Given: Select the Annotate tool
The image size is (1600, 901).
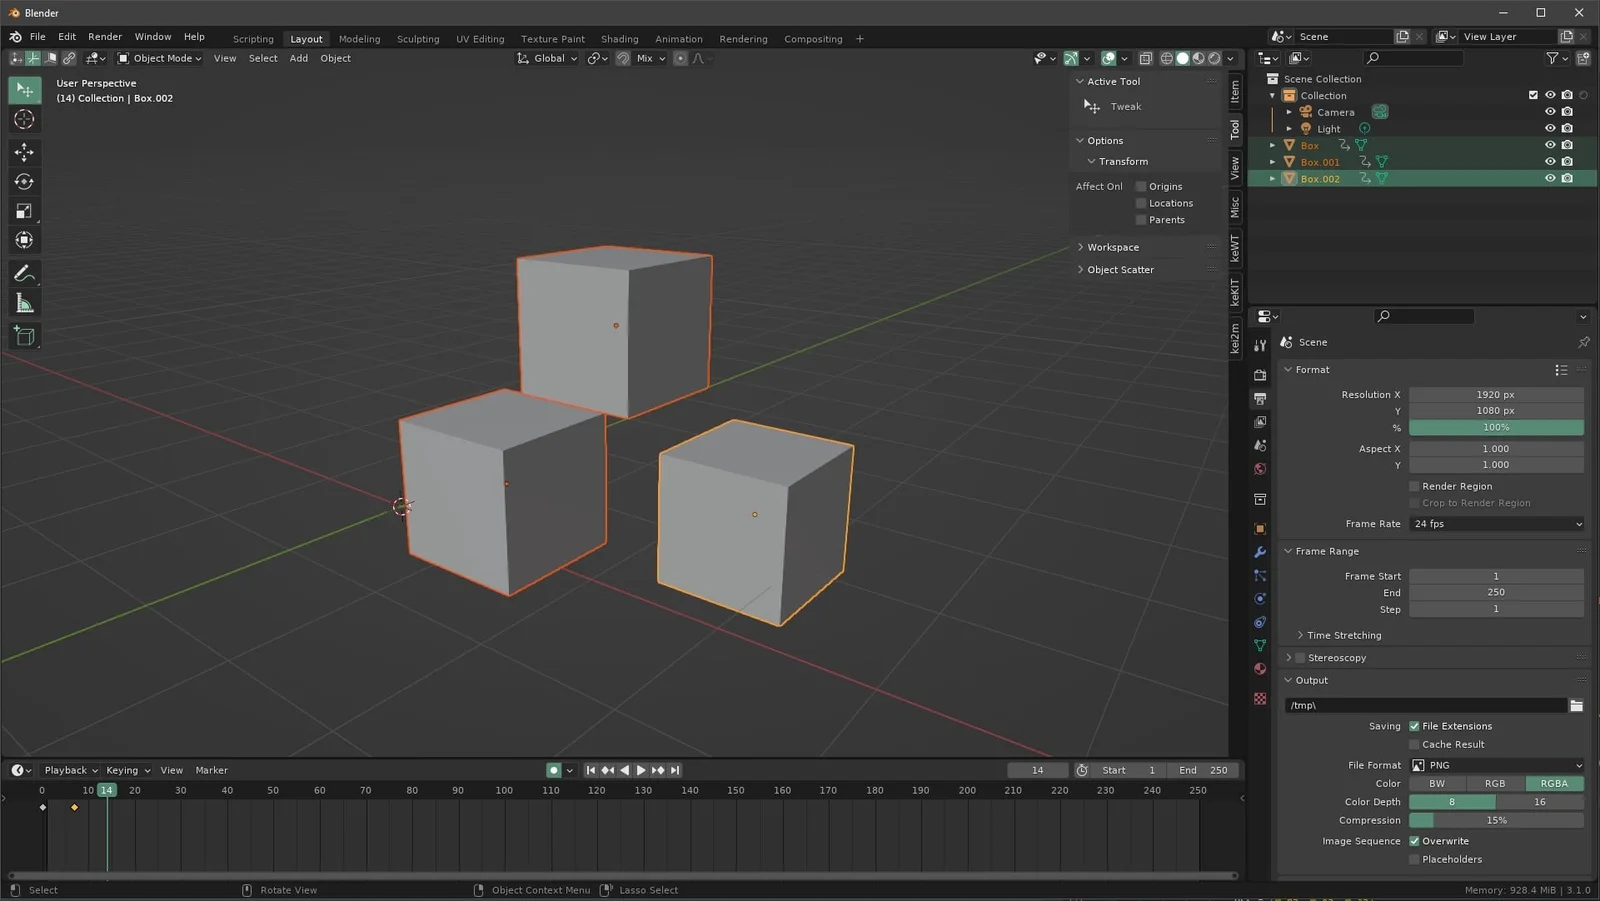Looking at the screenshot, I should tap(24, 272).
